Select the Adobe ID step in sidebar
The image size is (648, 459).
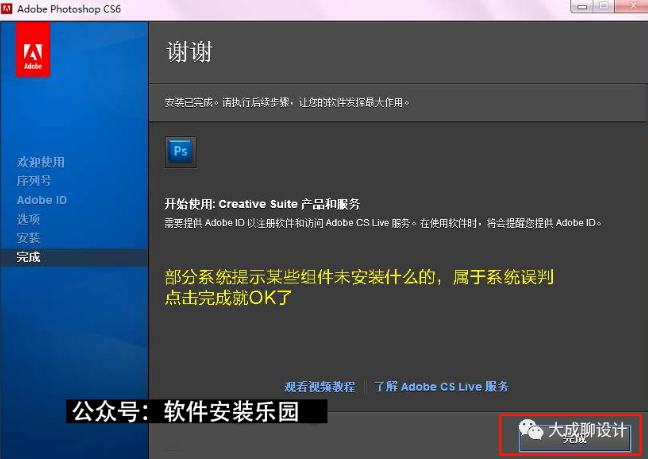(41, 200)
